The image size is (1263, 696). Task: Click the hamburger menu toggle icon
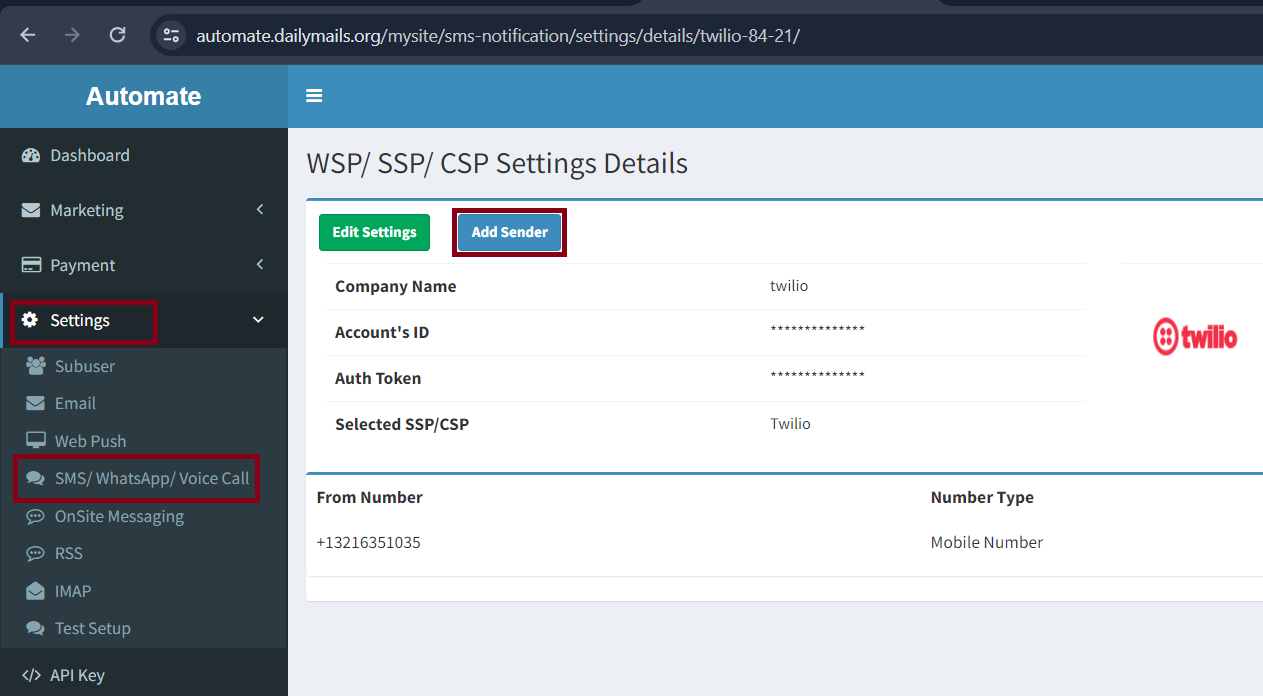pos(314,96)
